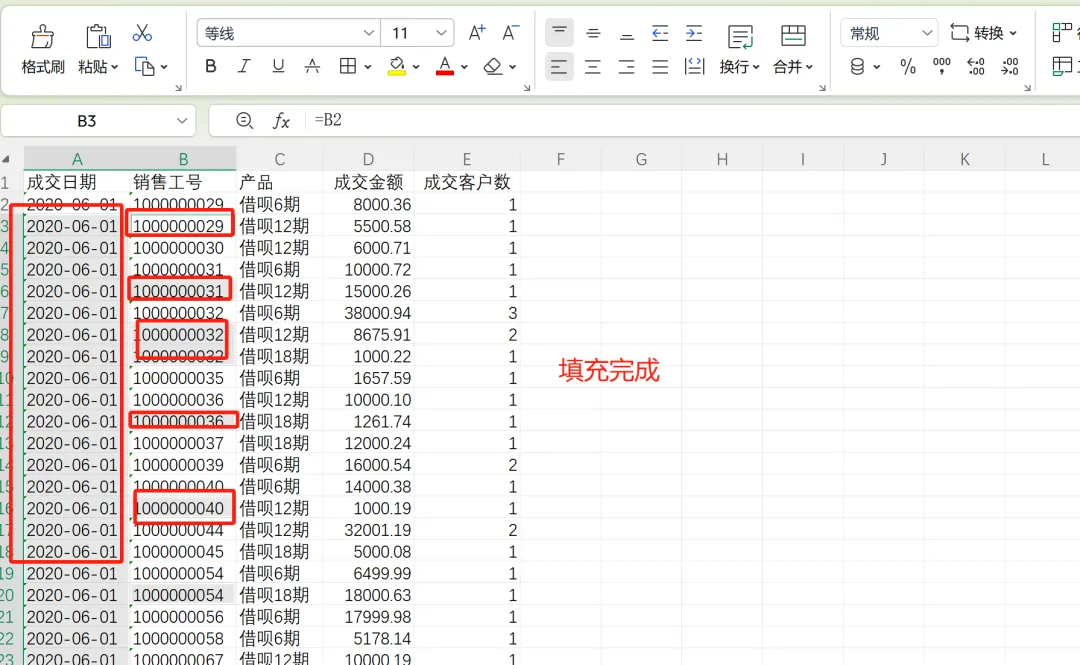Screen dimensions: 1080x665
Task: Apply cell borders icon
Action: 348,66
